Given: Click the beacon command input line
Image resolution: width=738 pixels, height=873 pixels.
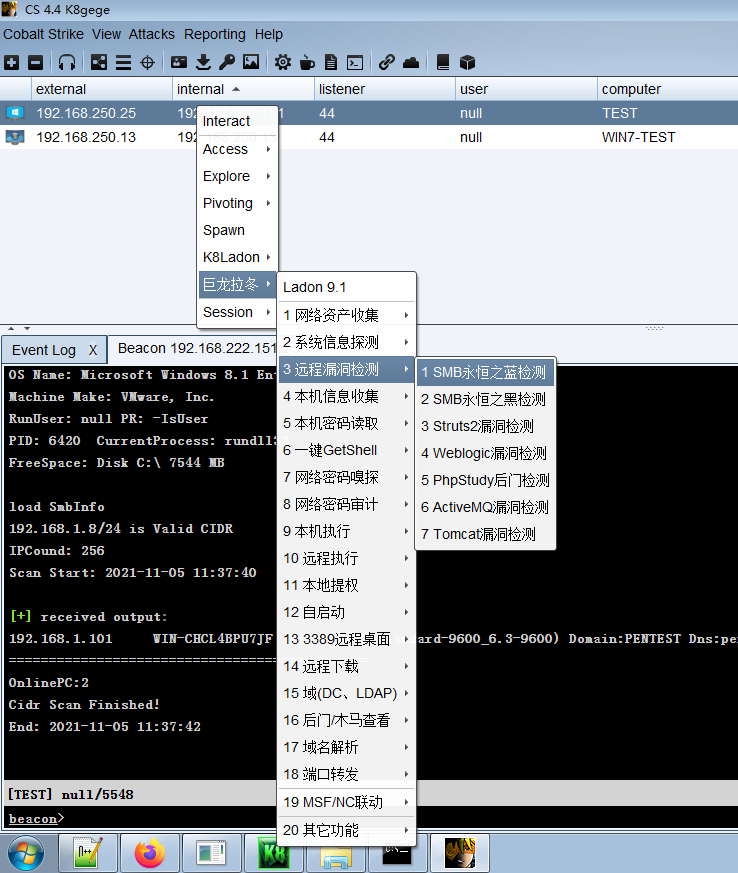Looking at the screenshot, I should pyautogui.click(x=369, y=818).
